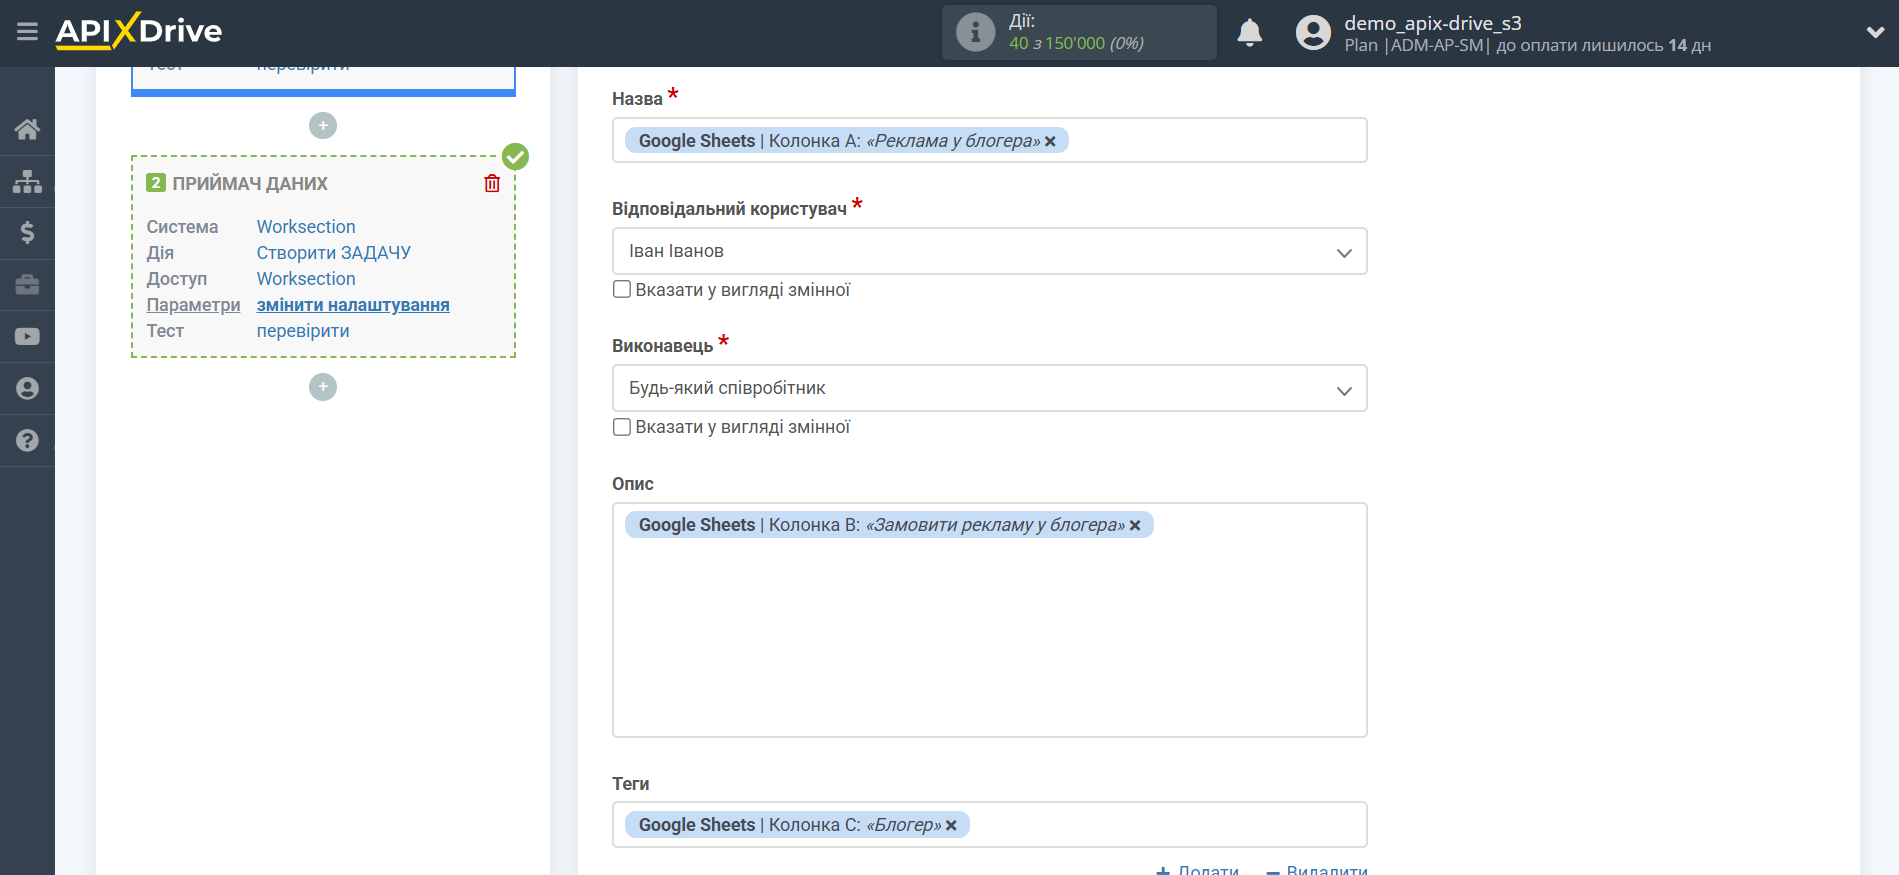The height and width of the screenshot is (875, 1899).
Task: Delete the data receiver block
Action: pyautogui.click(x=492, y=183)
